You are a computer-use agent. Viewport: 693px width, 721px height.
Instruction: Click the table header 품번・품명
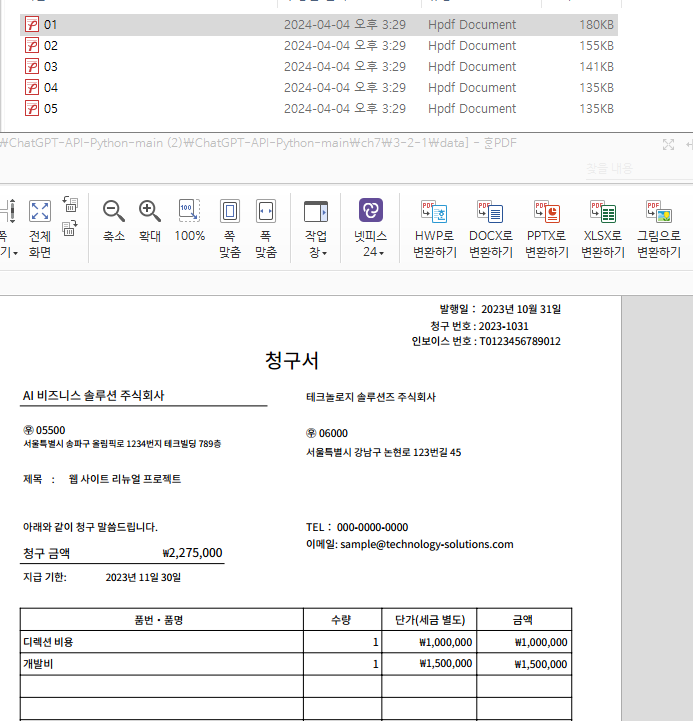[x=159, y=620]
